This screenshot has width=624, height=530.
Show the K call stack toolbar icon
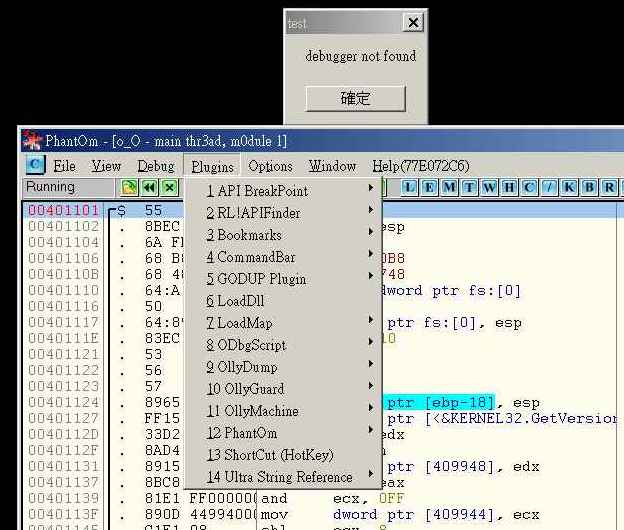(x=569, y=187)
